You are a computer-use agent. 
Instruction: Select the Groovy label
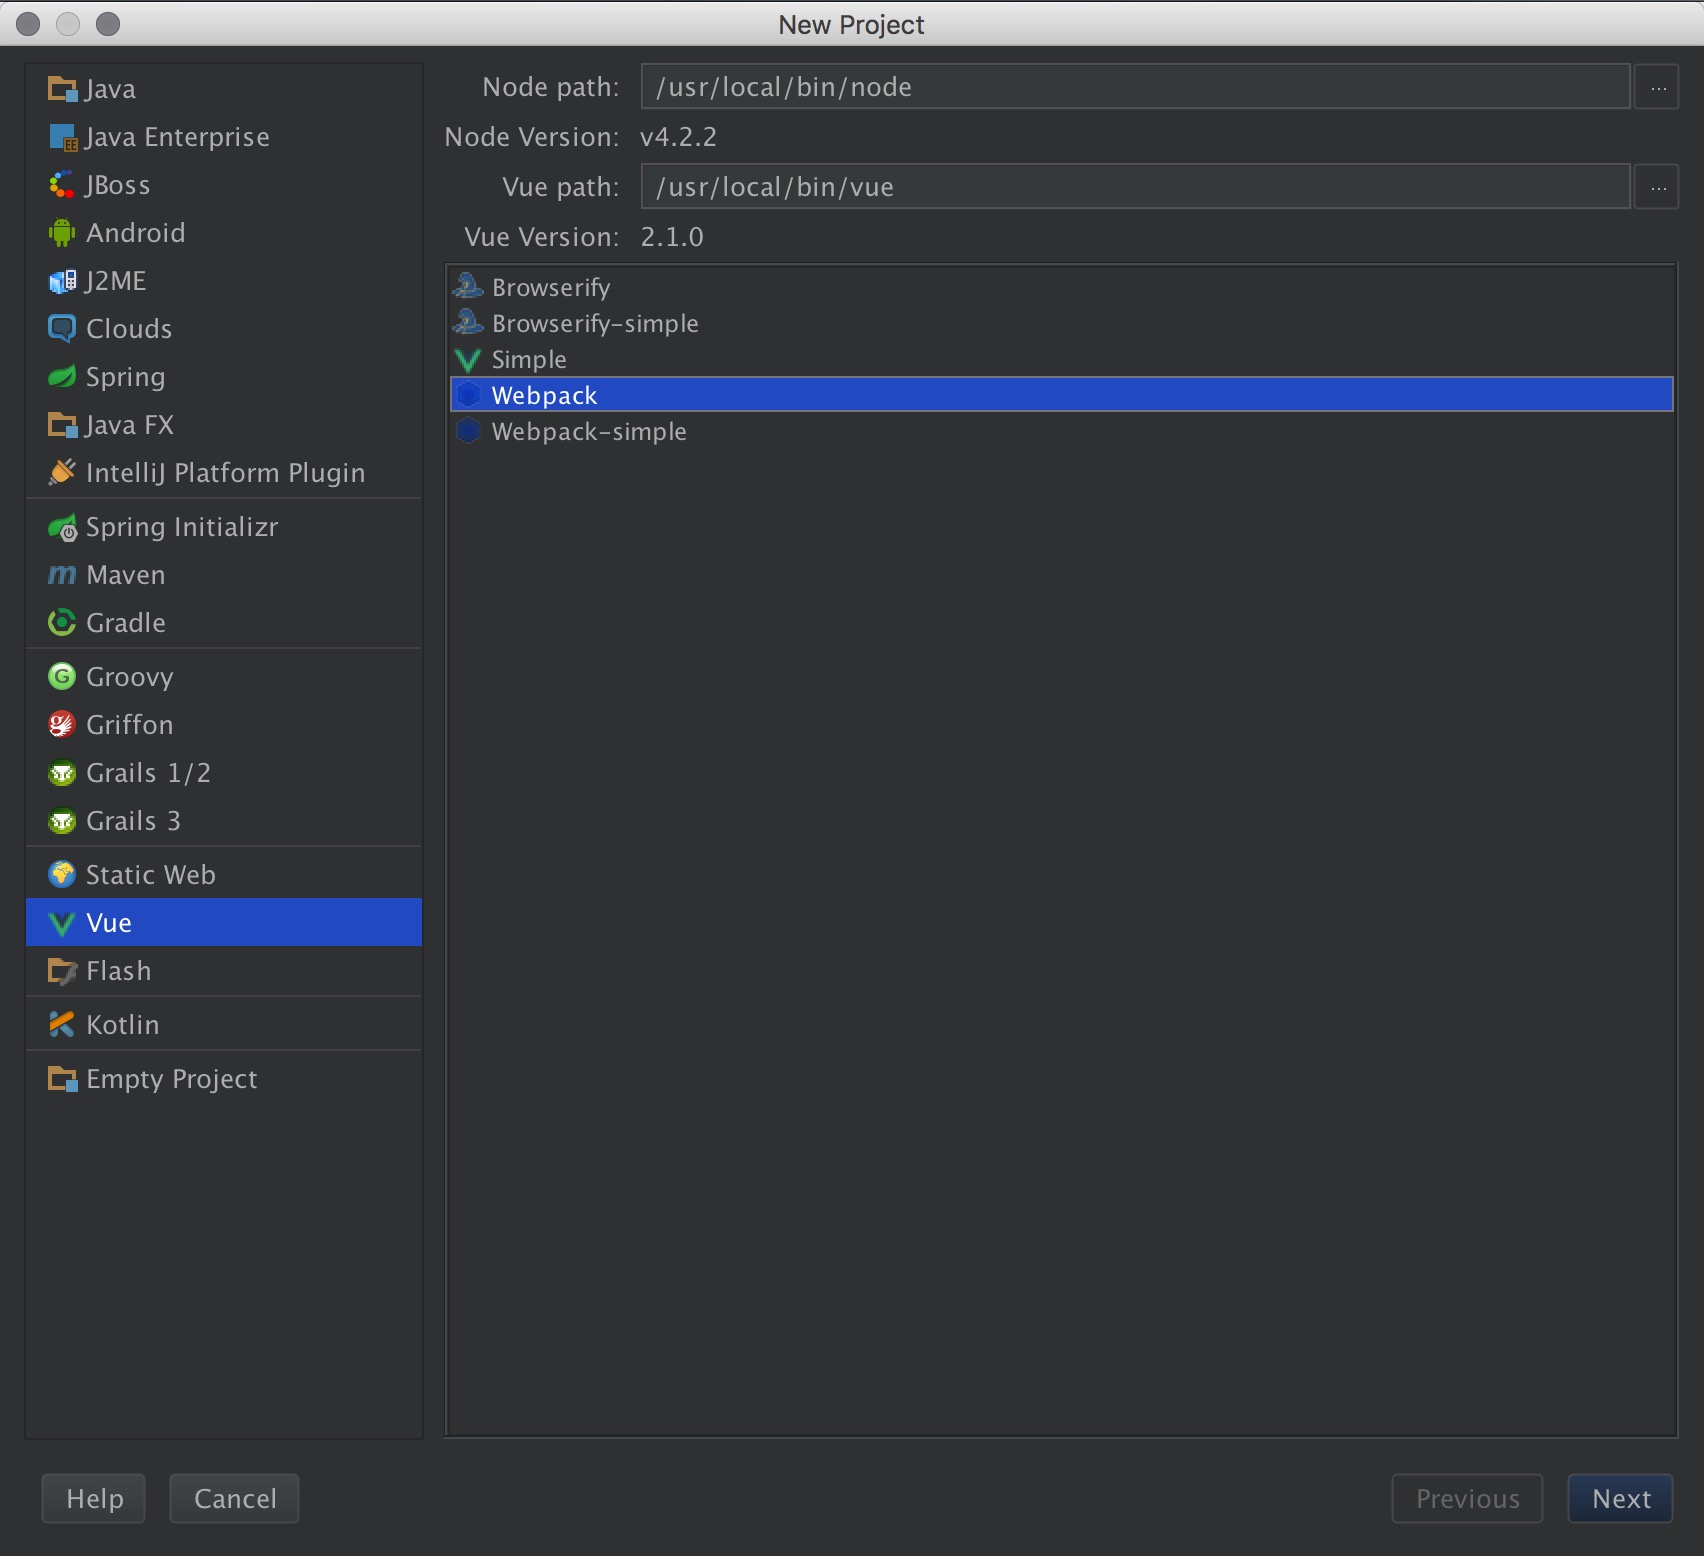(130, 677)
